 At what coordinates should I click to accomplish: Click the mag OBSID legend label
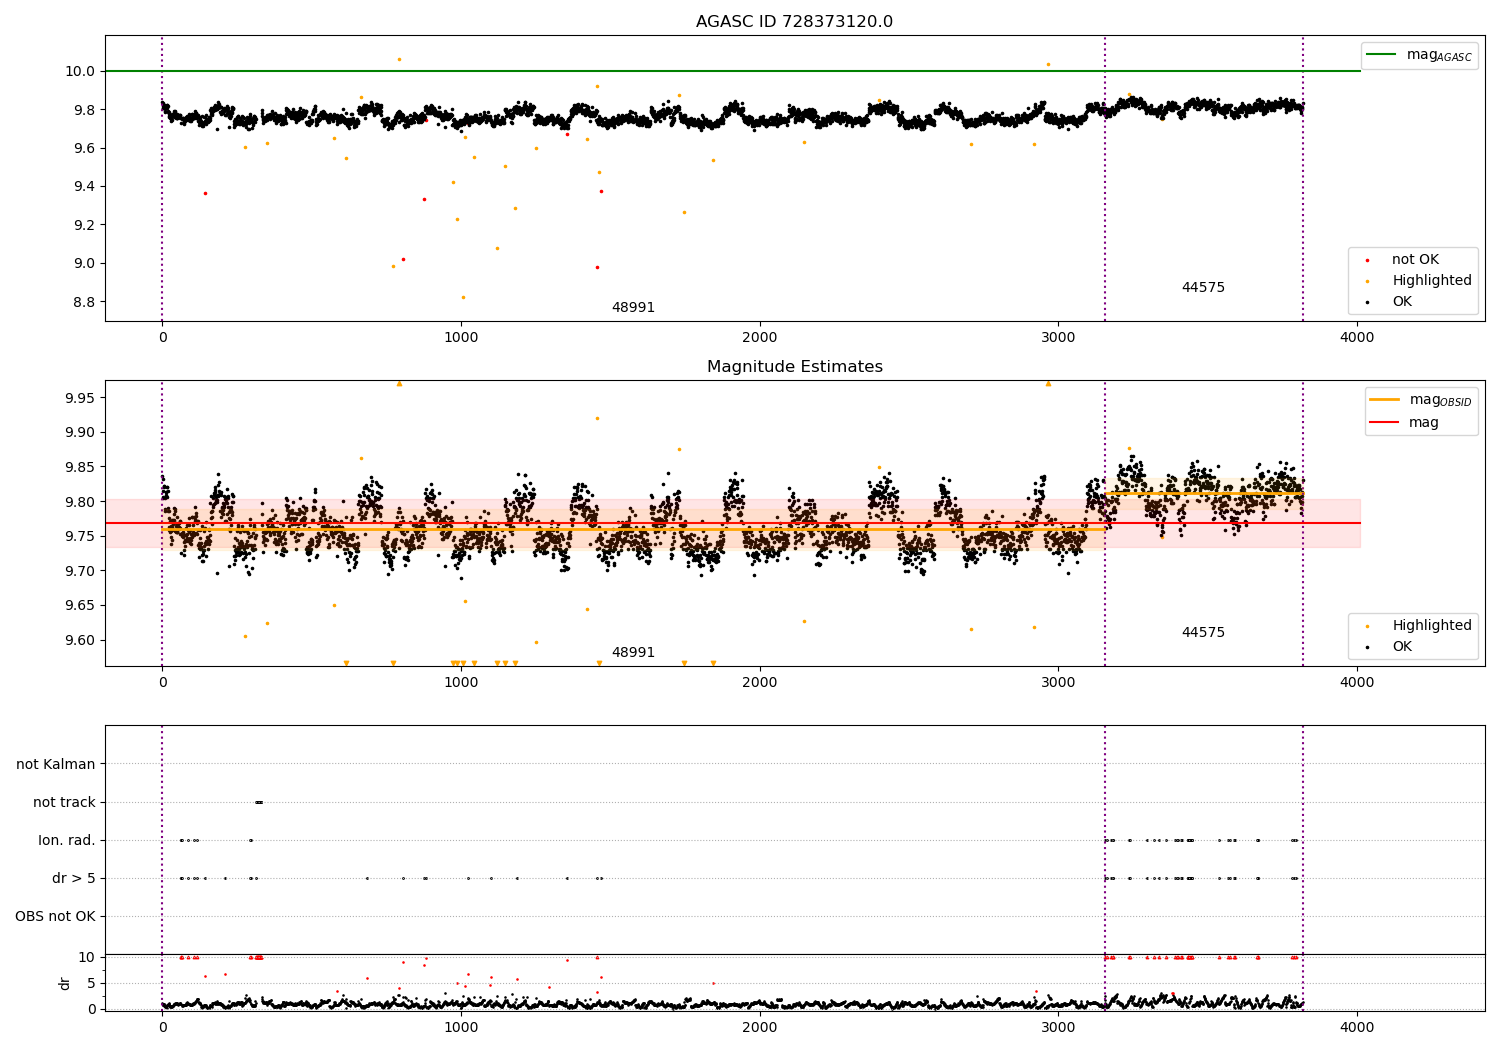(1440, 400)
